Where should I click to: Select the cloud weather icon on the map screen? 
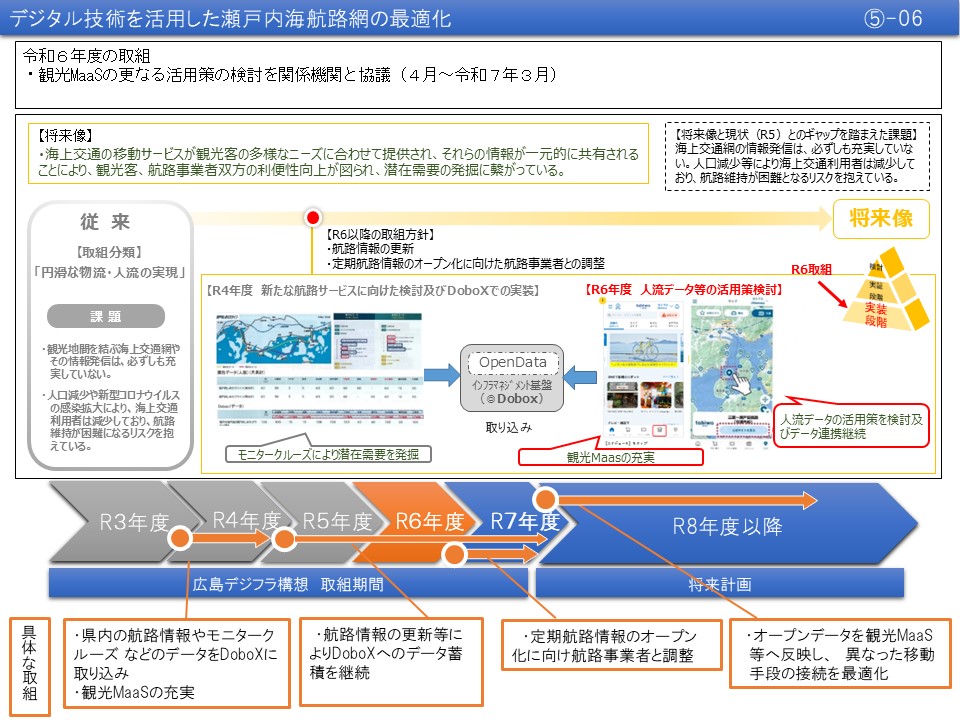tap(732, 313)
